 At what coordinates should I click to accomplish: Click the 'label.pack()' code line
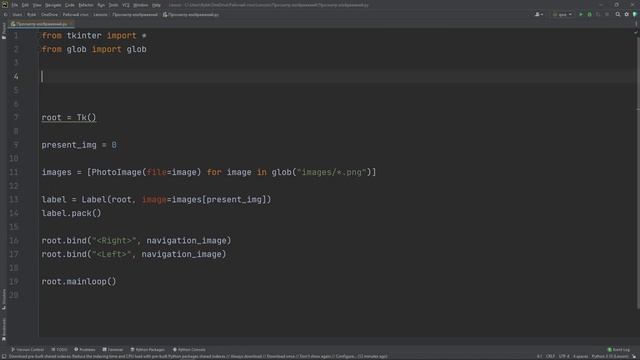coord(71,213)
